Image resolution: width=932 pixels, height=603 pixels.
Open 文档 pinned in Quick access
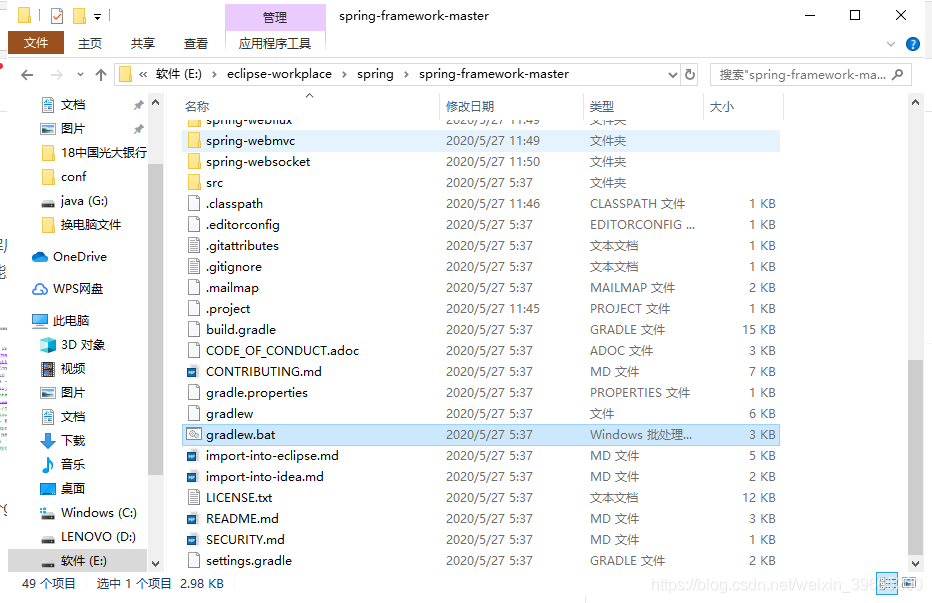click(x=73, y=105)
